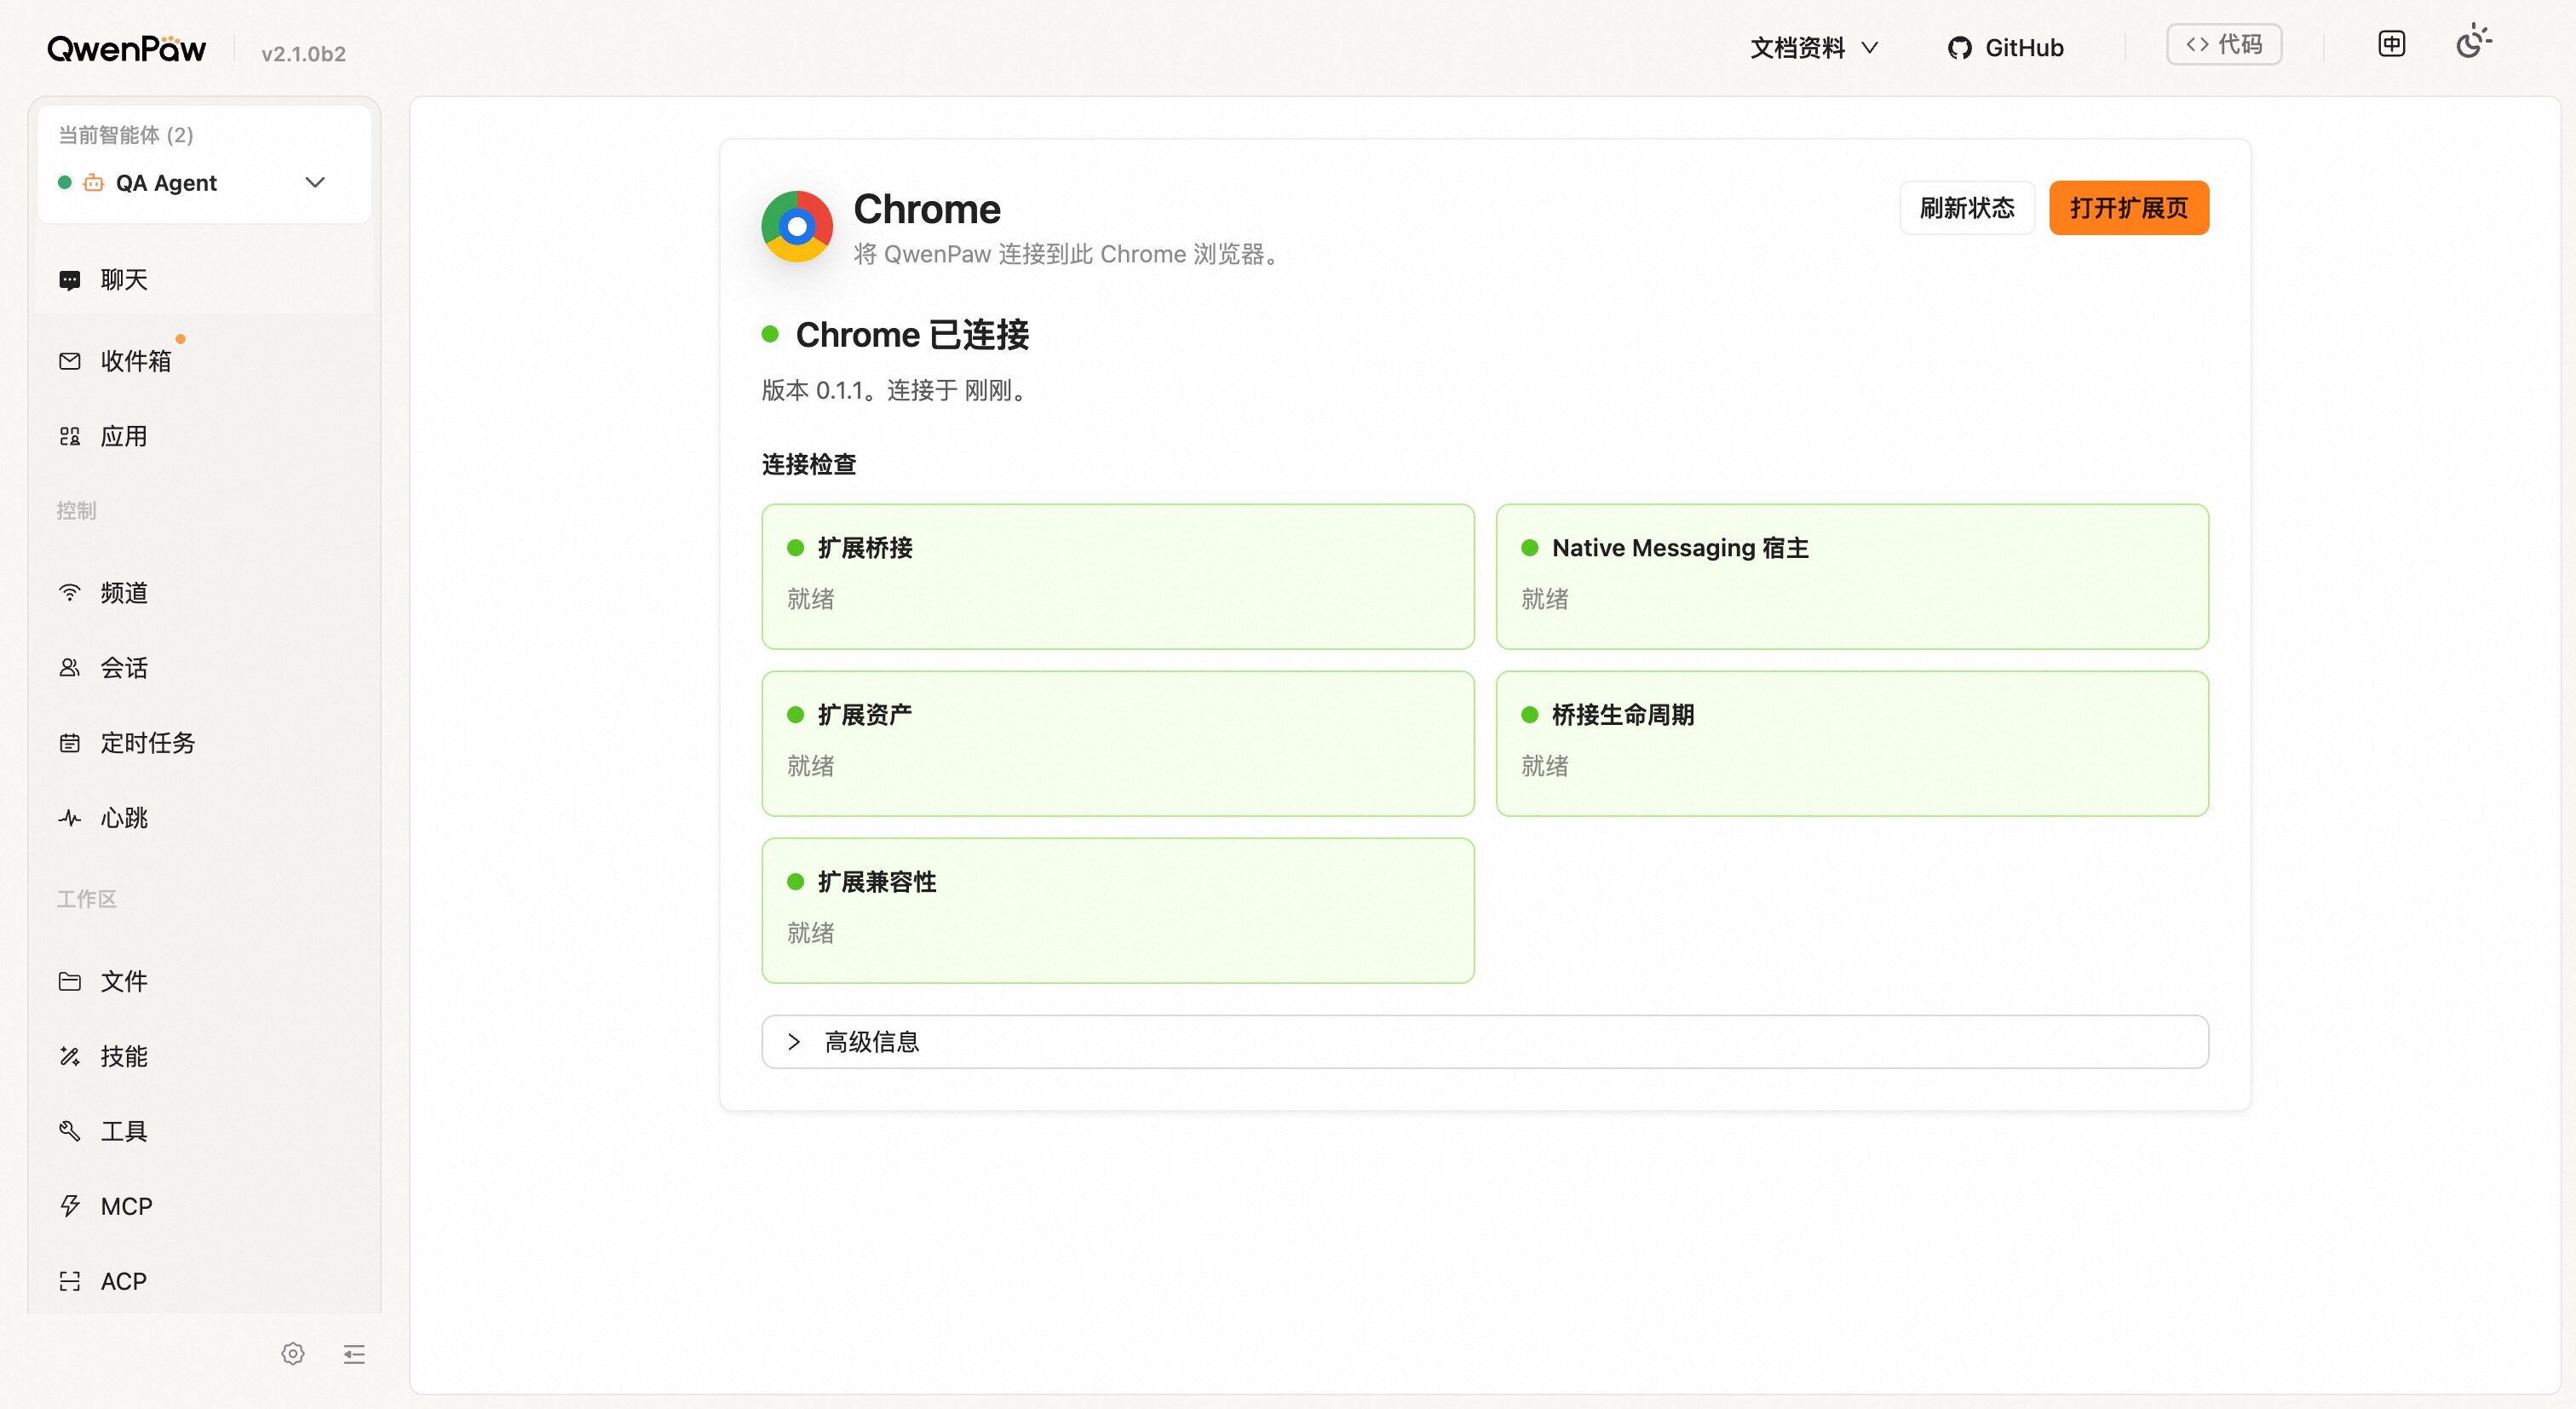This screenshot has width=2576, height=1409.
Task: Click the 高级信息 chevron arrow
Action: (794, 1042)
